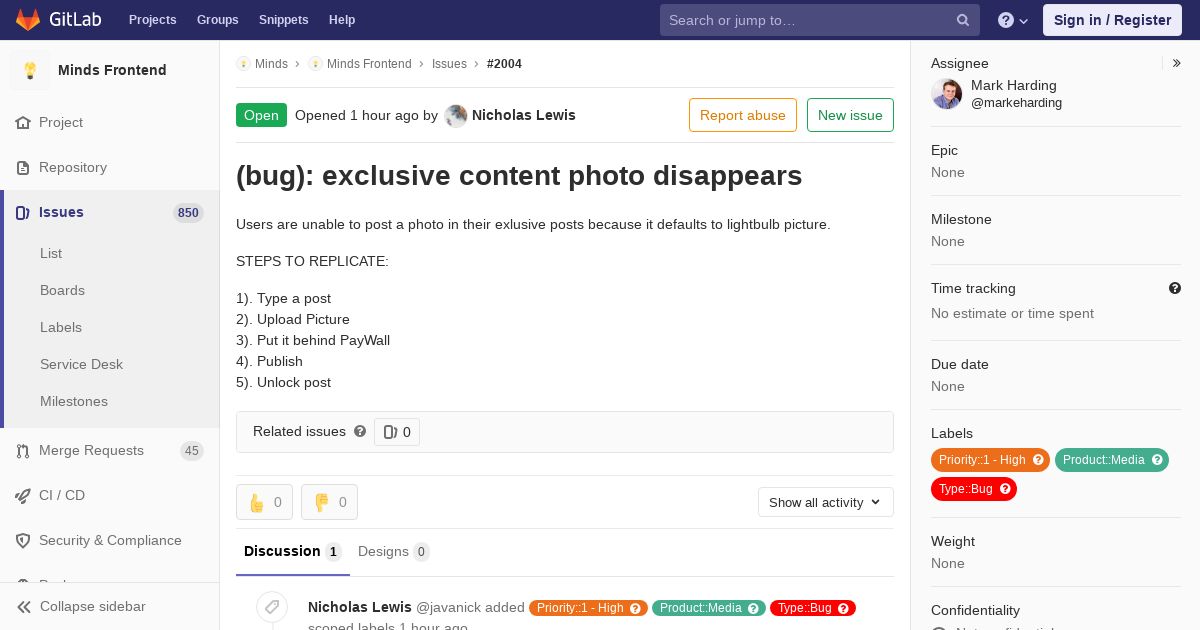1200x630 pixels.
Task: Open Milestones in sidebar
Action: (x=74, y=401)
